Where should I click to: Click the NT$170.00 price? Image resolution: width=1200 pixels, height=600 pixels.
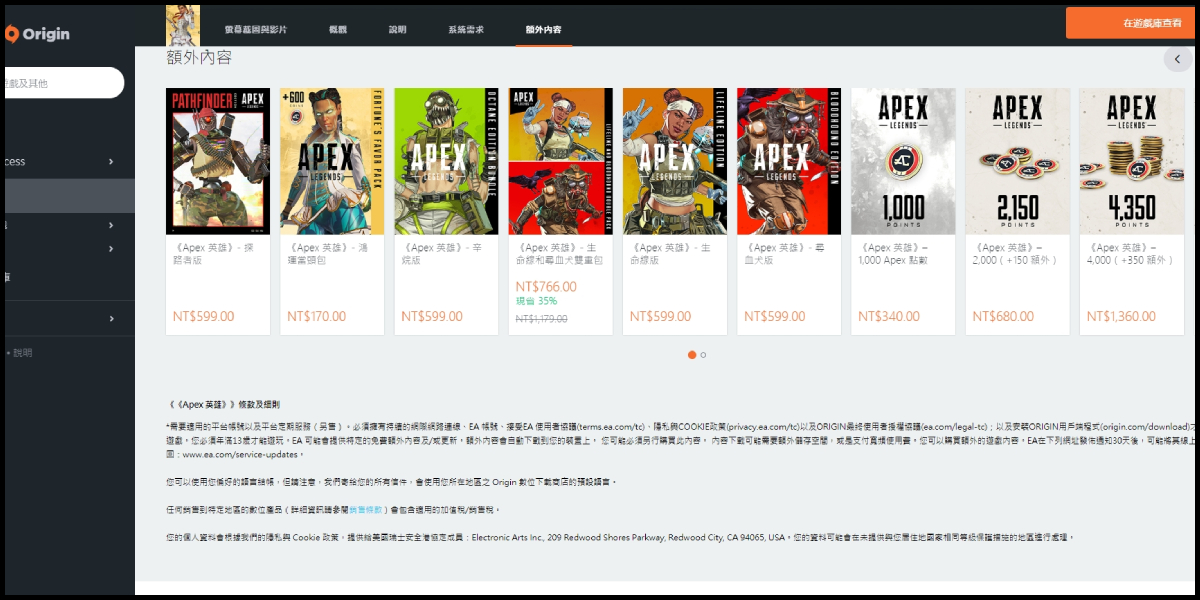tap(316, 316)
